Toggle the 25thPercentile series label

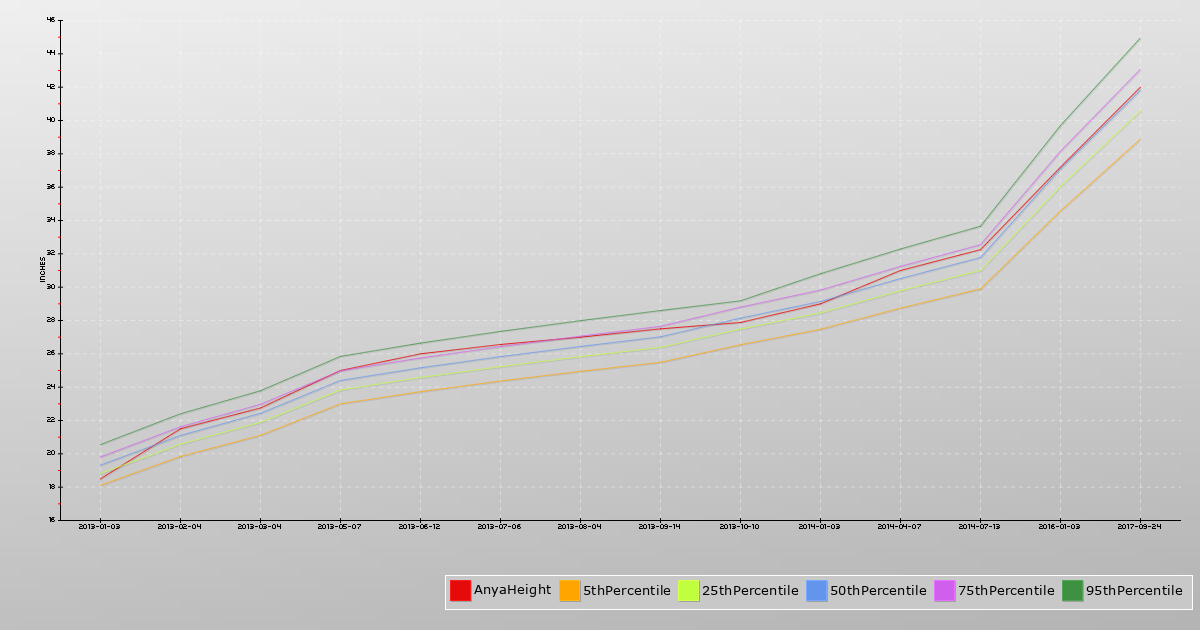750,591
